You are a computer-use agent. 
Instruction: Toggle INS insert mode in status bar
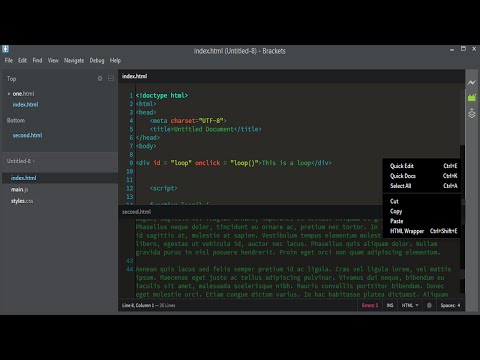coord(390,305)
